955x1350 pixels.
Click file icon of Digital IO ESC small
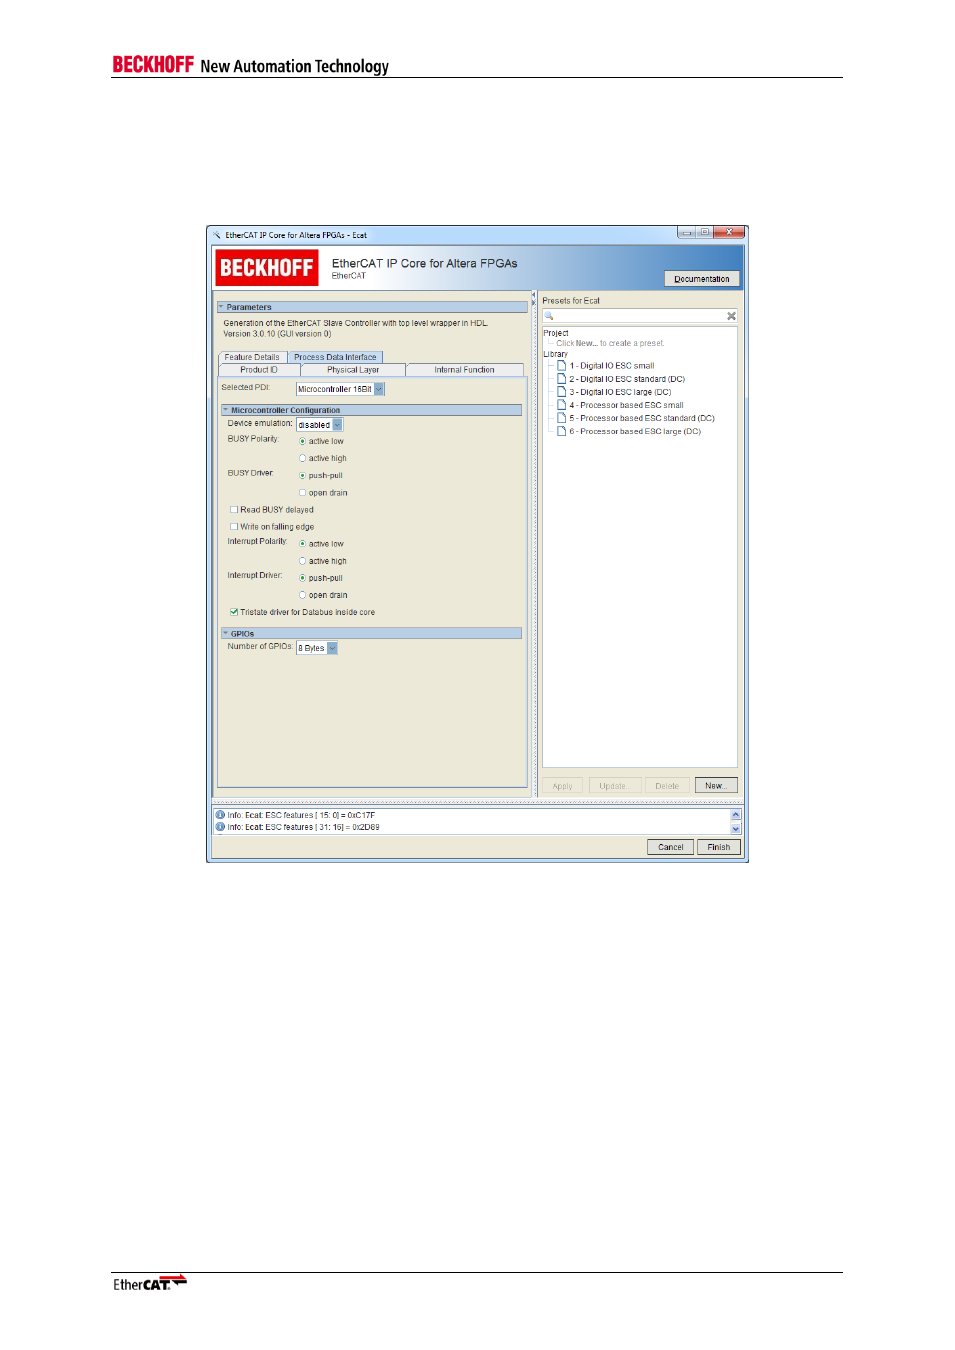562,366
